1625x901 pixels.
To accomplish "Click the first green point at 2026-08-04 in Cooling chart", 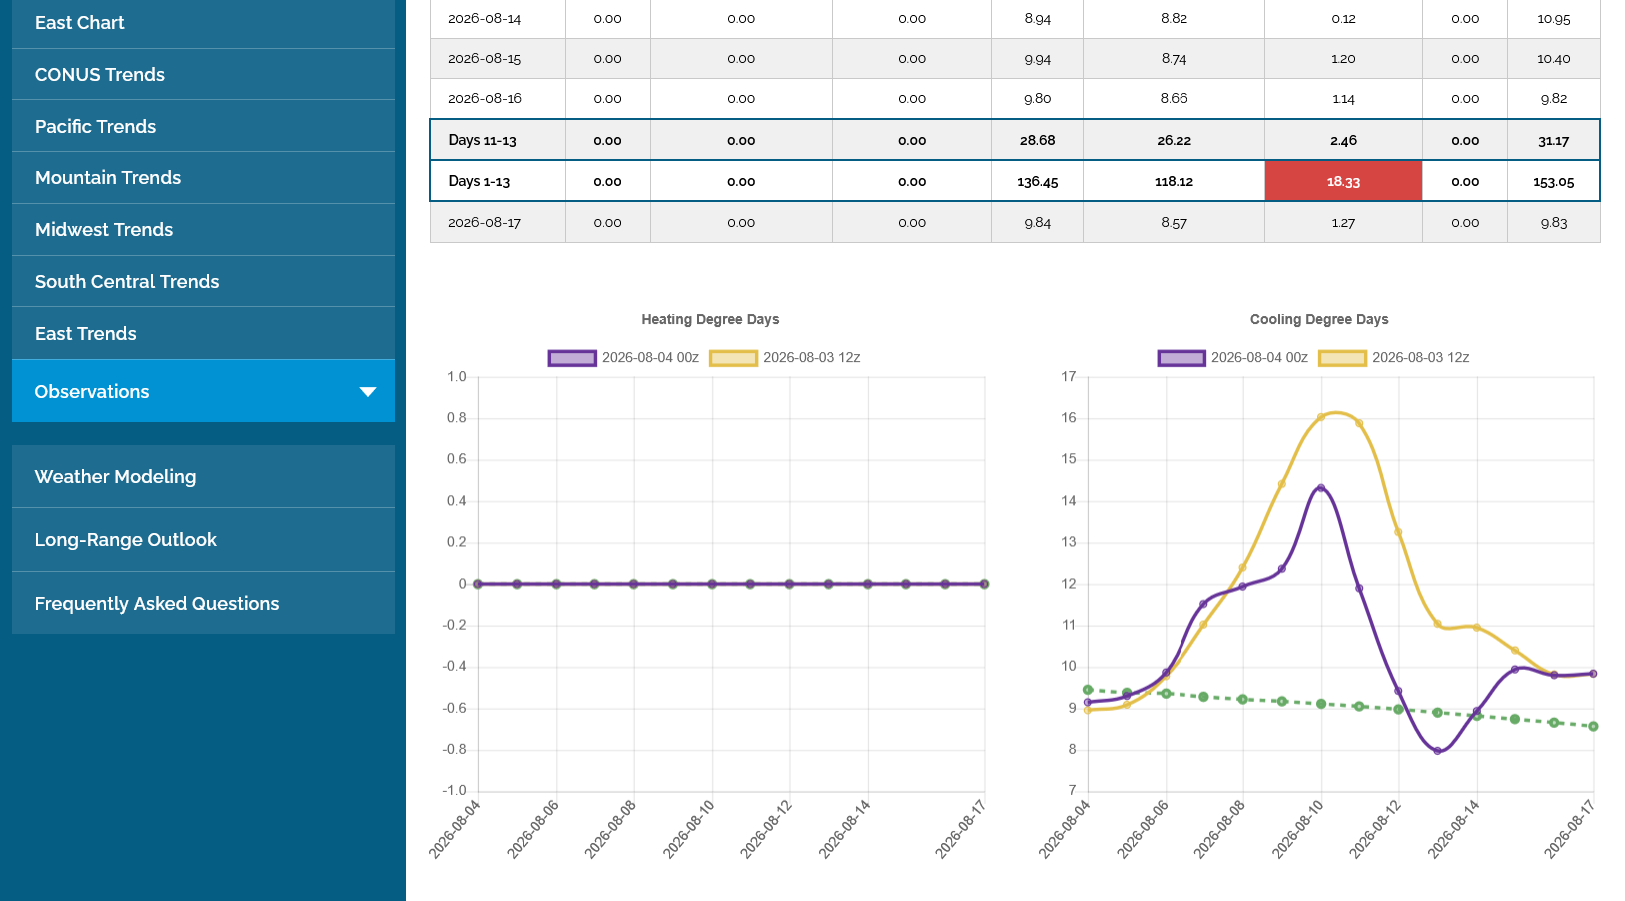I will (x=1088, y=690).
